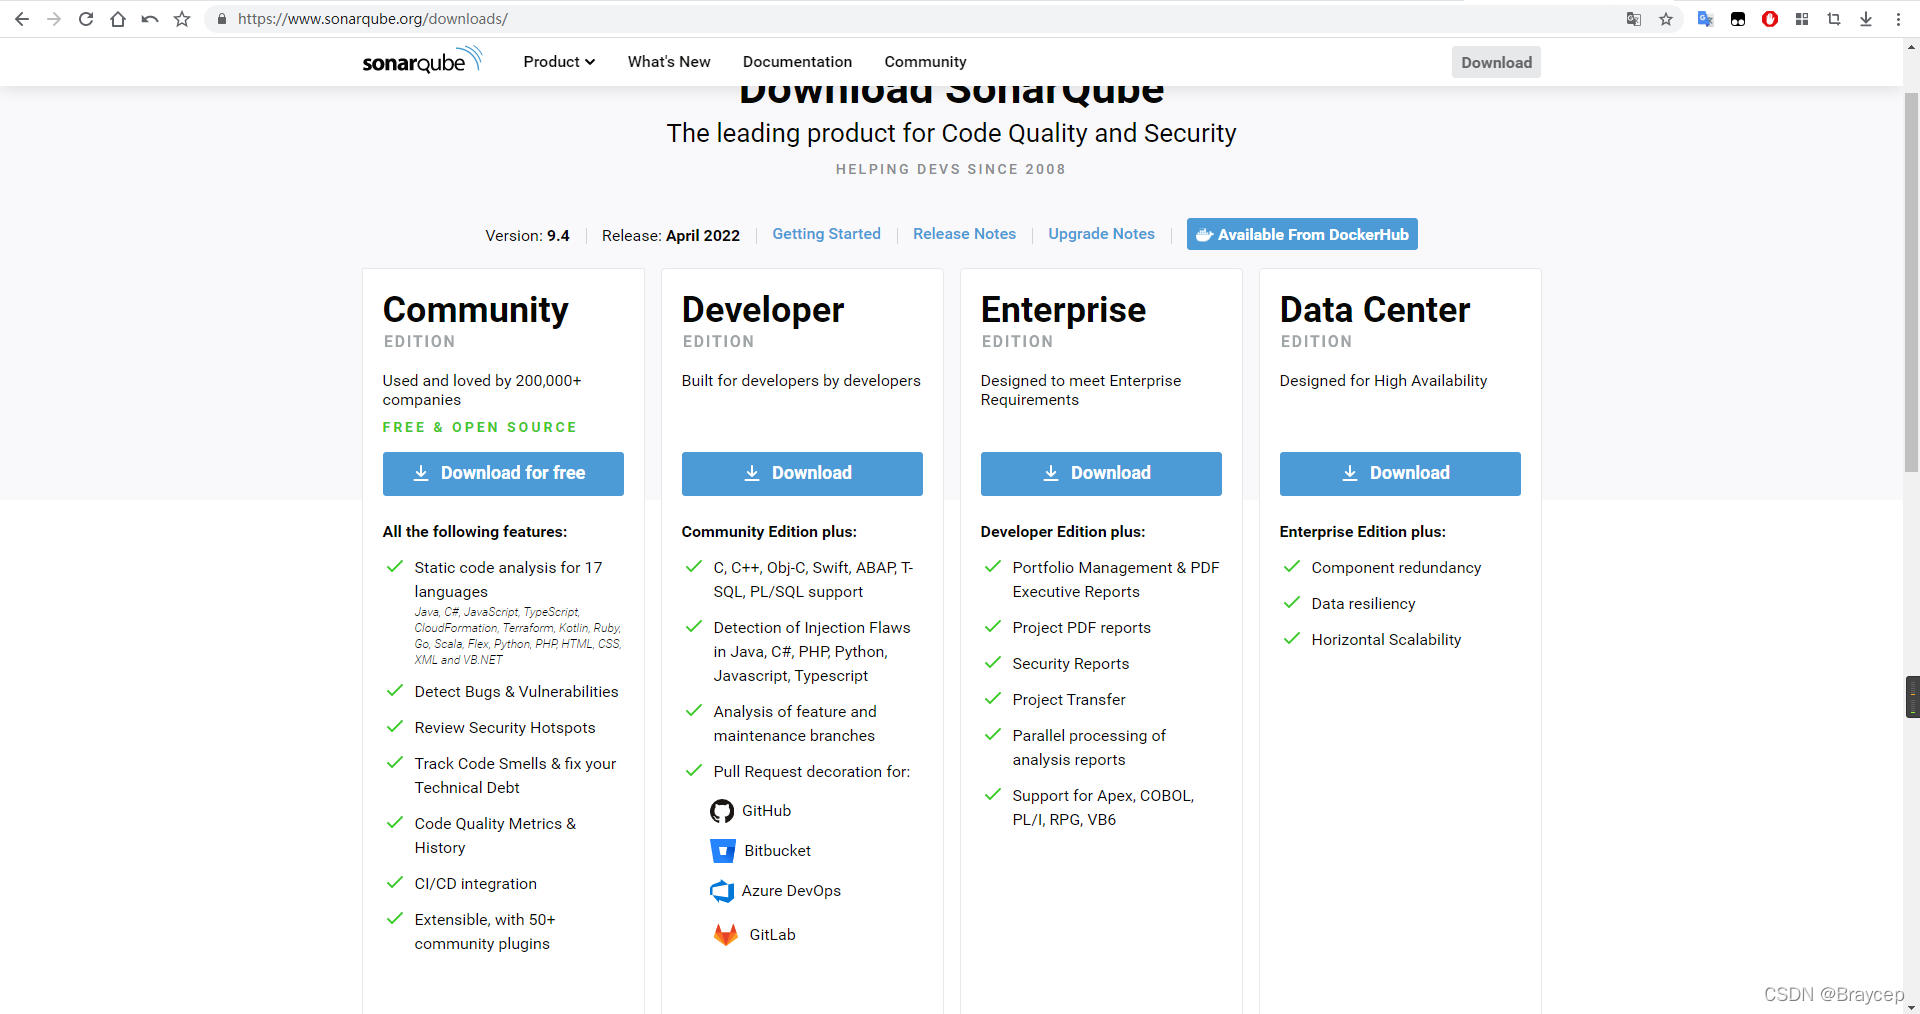Viewport: 1920px width, 1014px height.
Task: Open the Release Notes link
Action: click(964, 234)
